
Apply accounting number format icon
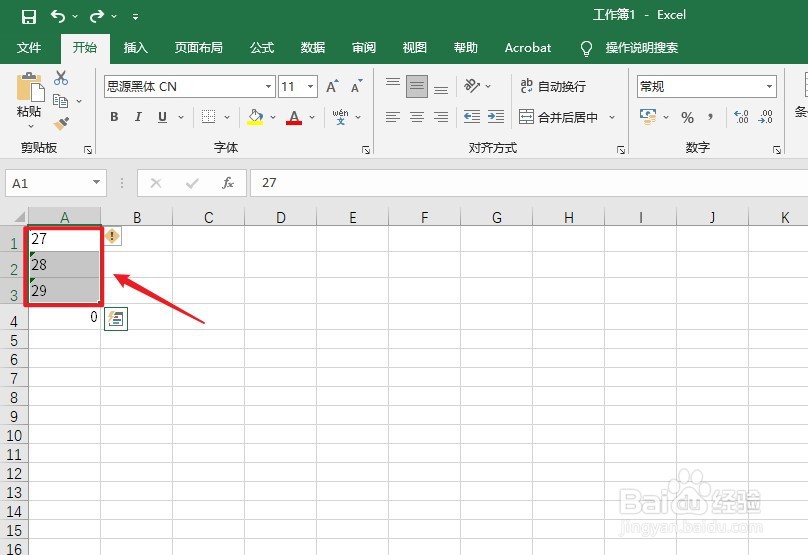coord(648,117)
